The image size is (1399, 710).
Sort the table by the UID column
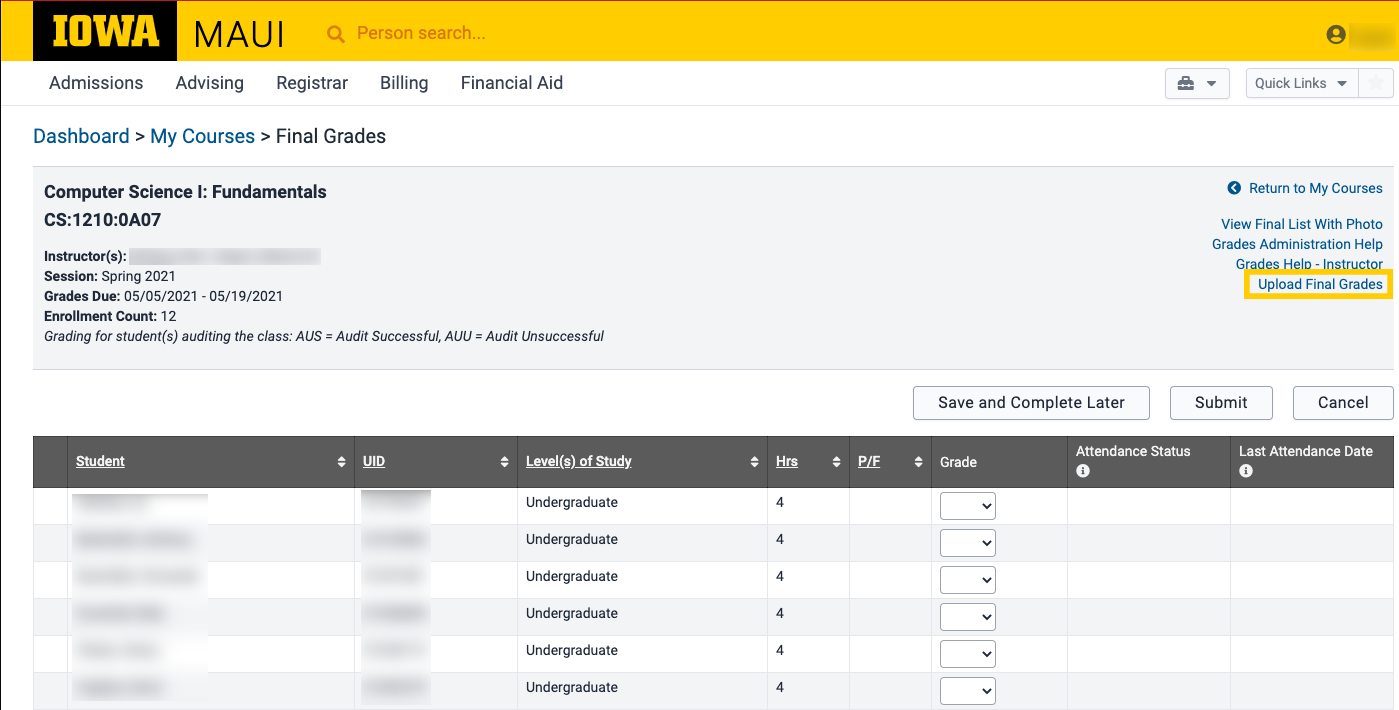point(374,461)
